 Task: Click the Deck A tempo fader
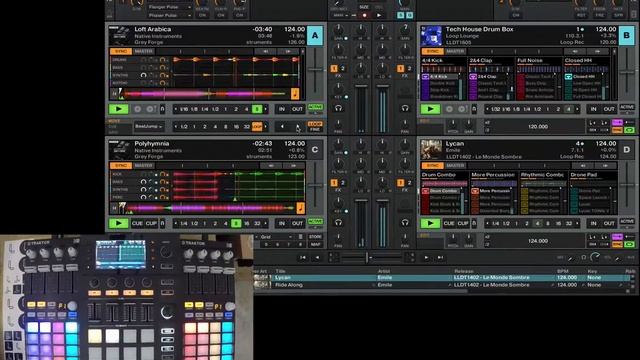click(x=315, y=69)
